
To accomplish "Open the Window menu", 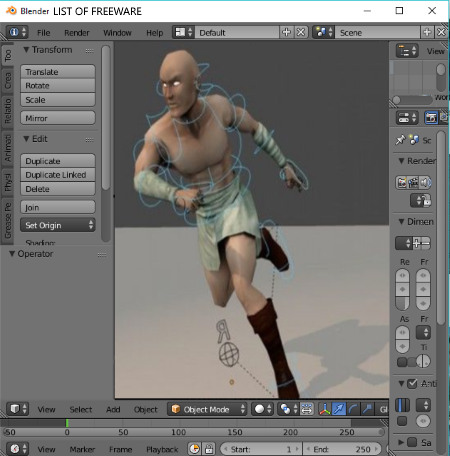I will coord(117,33).
